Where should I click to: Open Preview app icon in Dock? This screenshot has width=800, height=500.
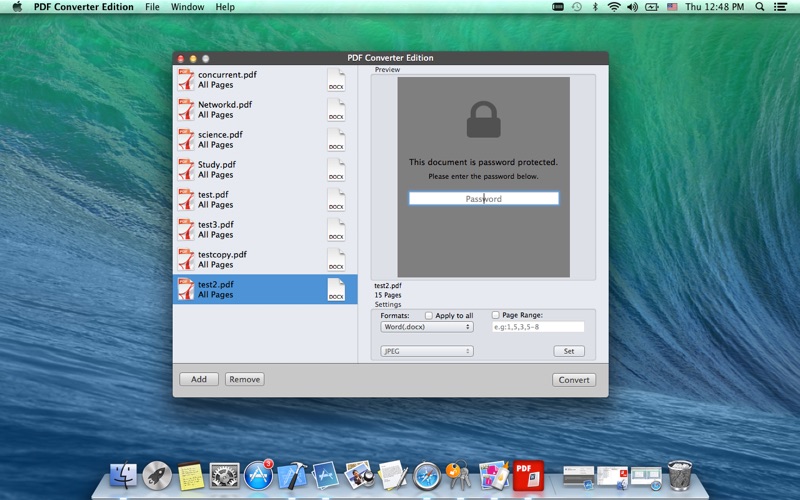pos(359,476)
